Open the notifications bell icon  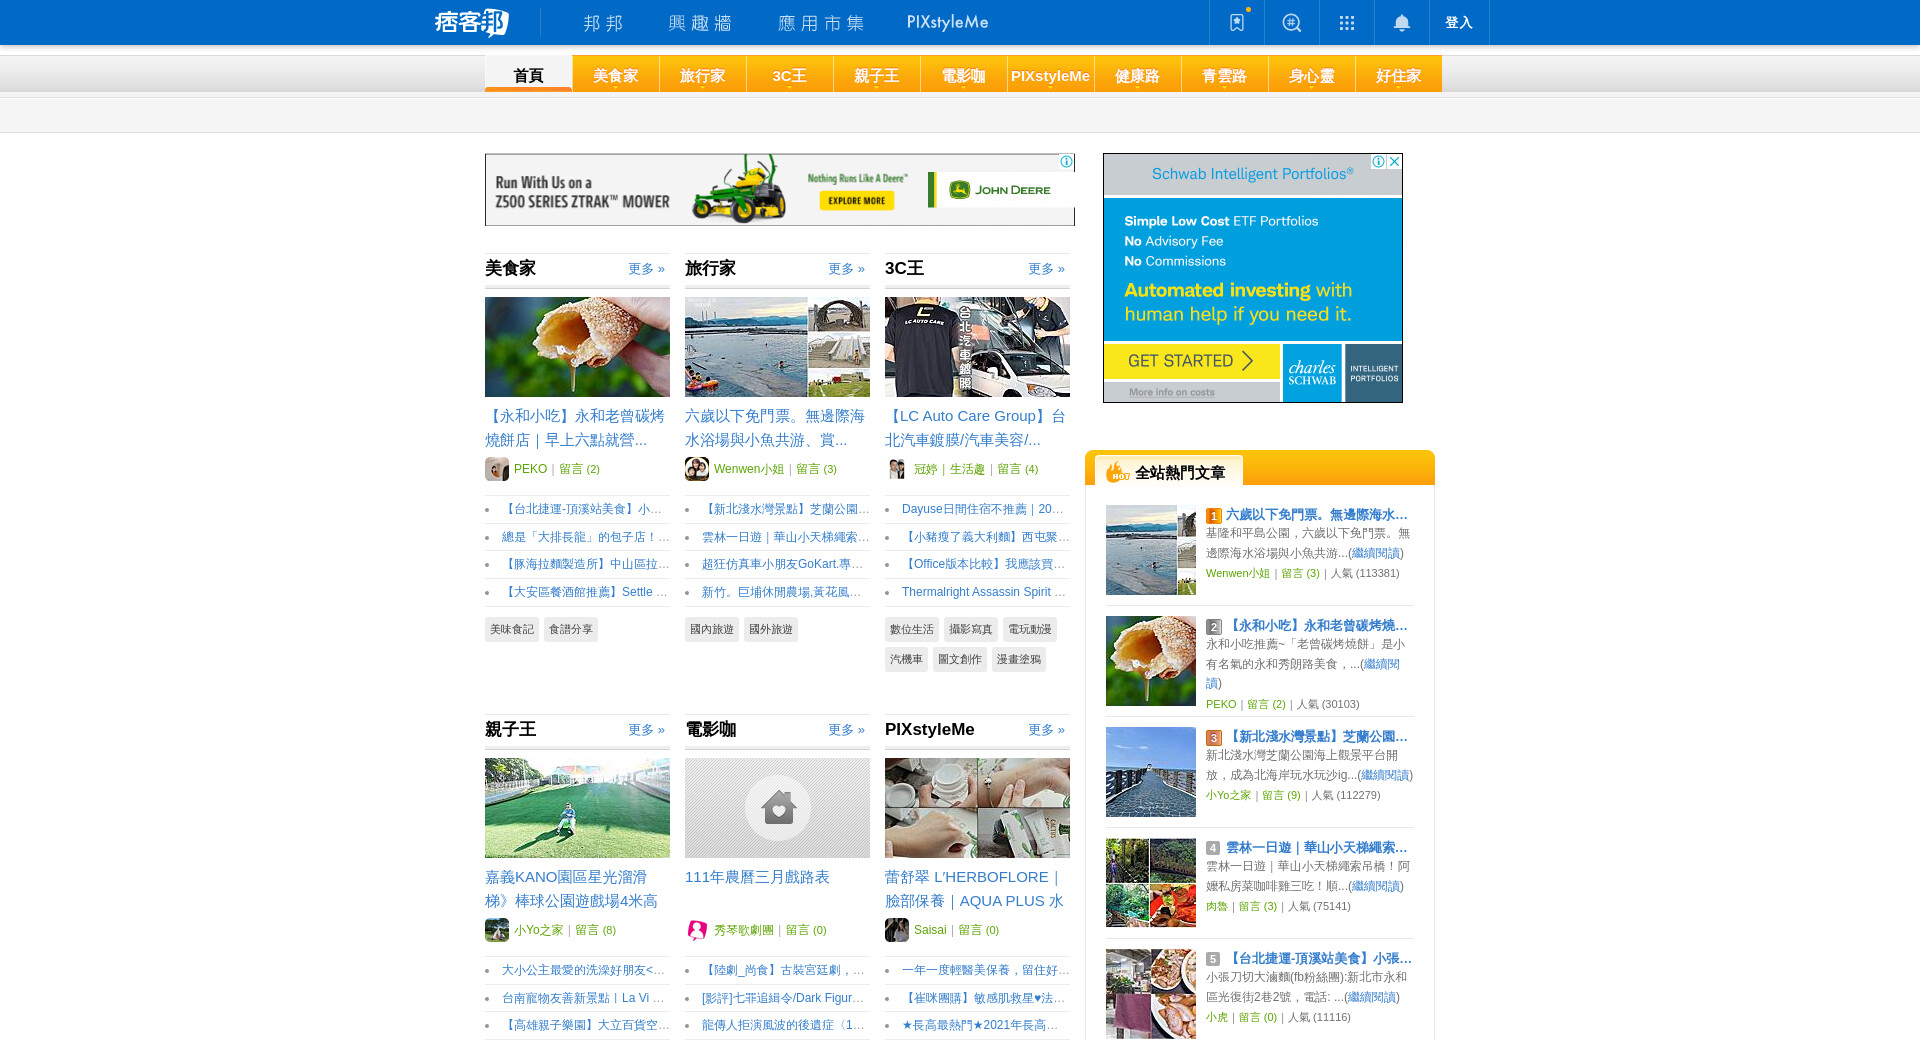[1402, 22]
